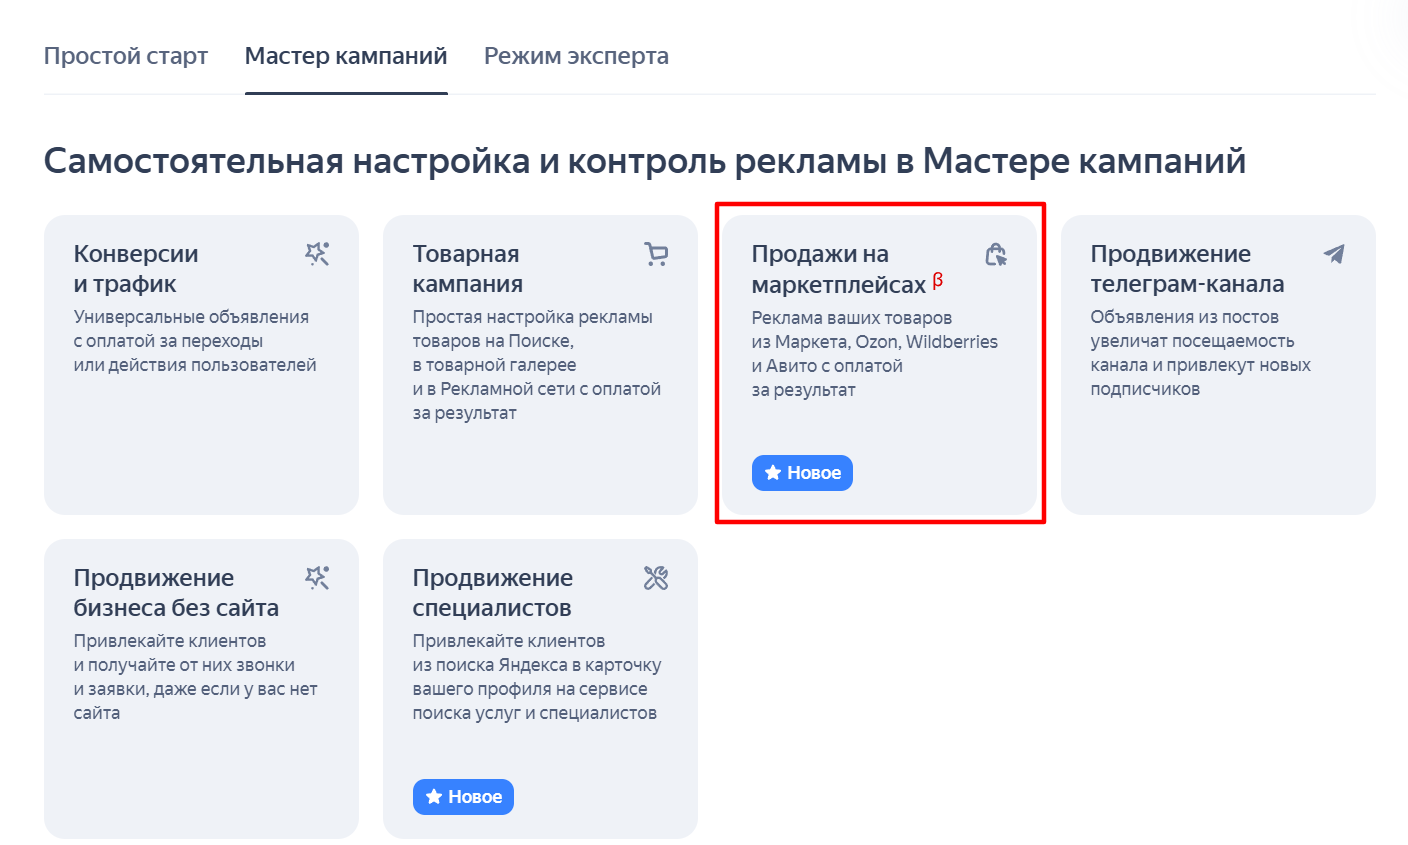The width and height of the screenshot is (1408, 845).
Task: Click the crossed tools icon in Продвижение специалистов
Action: click(656, 578)
